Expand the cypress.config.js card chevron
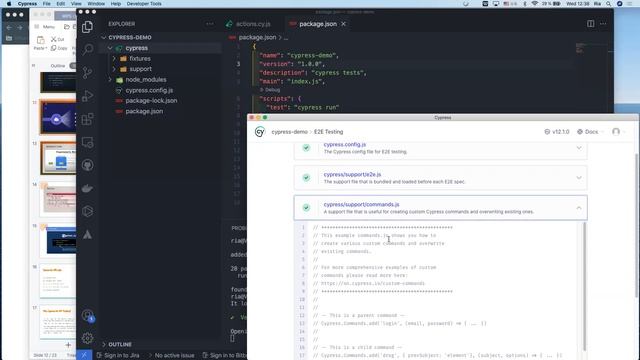Viewport: 640px width, 360px height. pyautogui.click(x=579, y=148)
